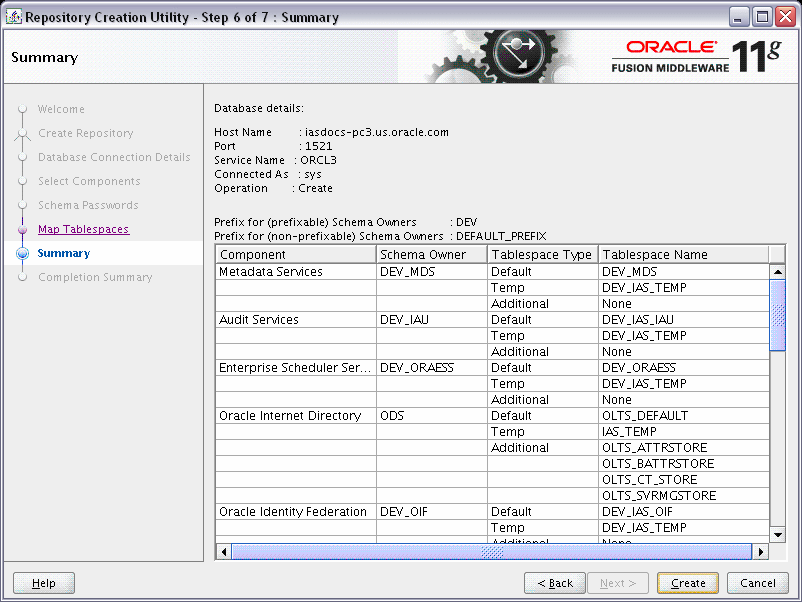Click the DEFAULT_PREFIX value

tap(501, 236)
